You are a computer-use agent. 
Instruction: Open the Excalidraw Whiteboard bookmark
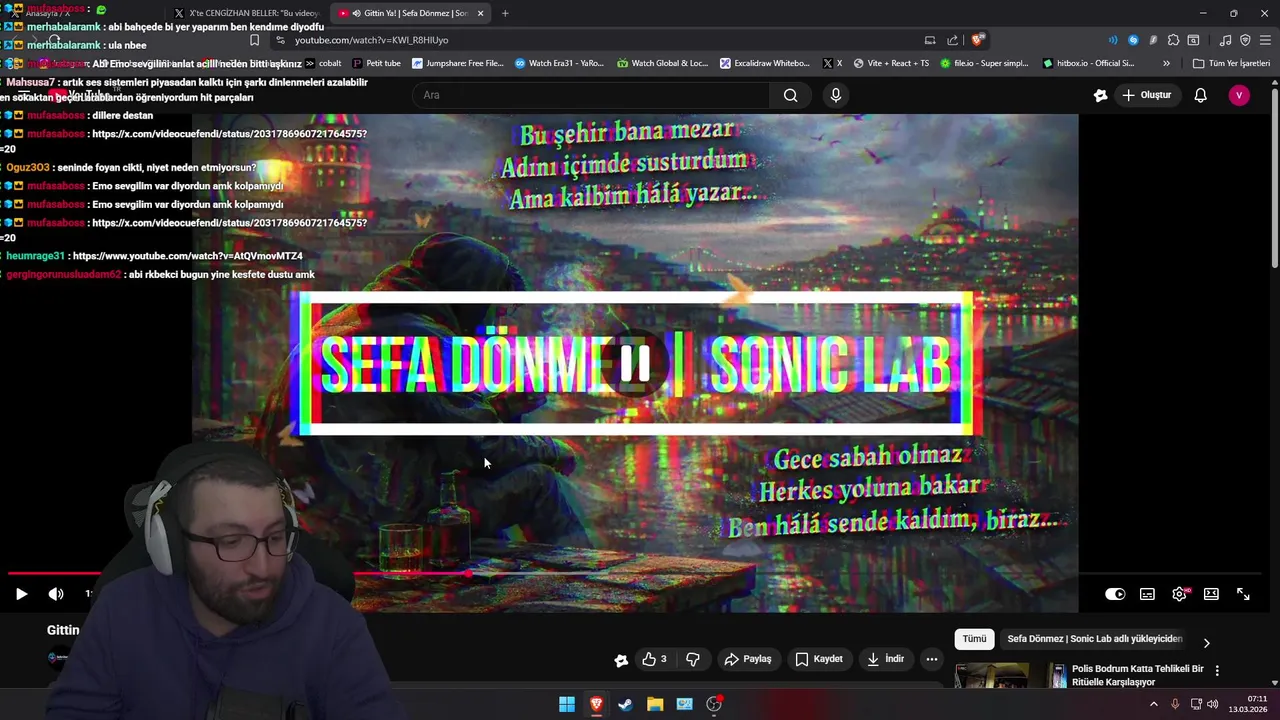765,63
